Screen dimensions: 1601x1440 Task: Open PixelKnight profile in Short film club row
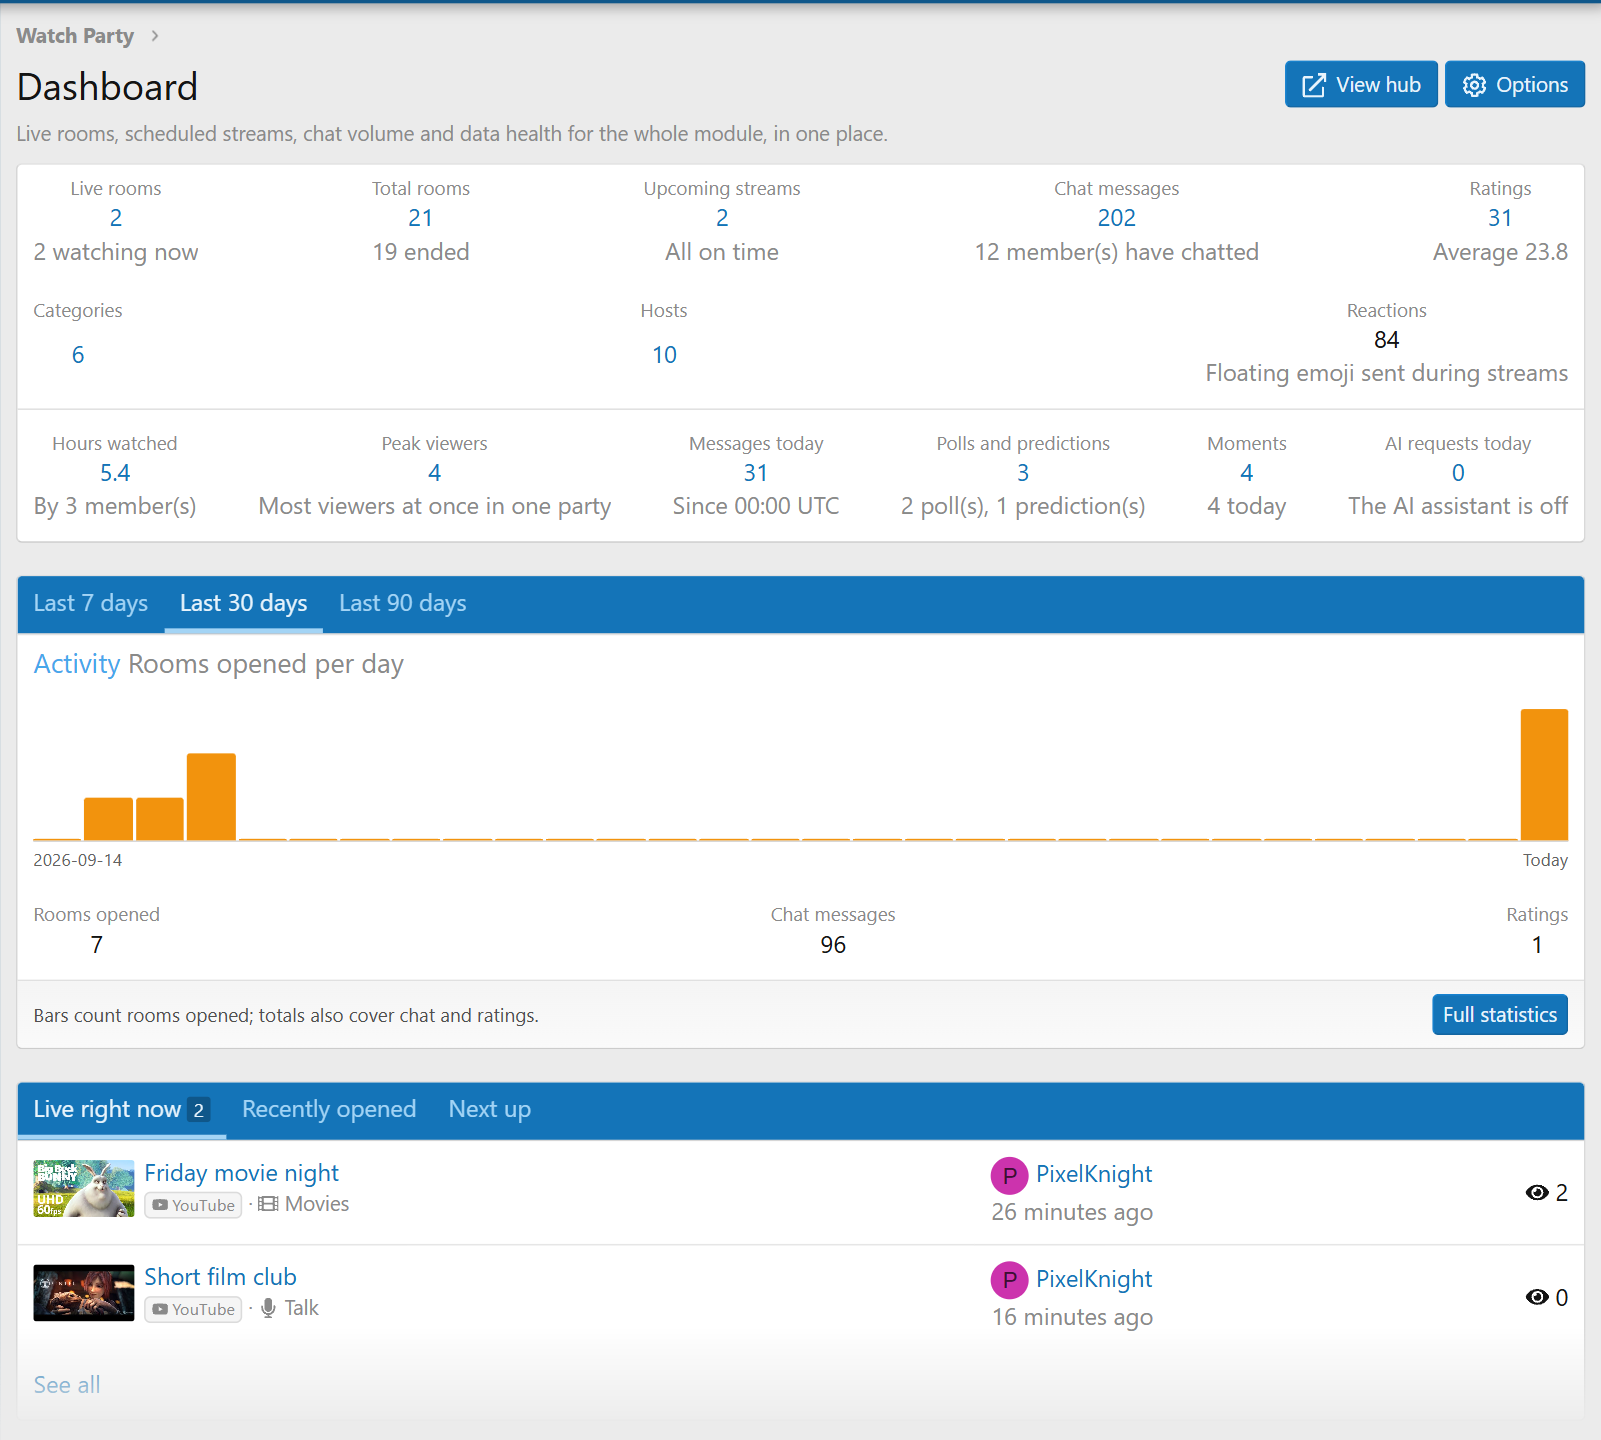point(1094,1279)
